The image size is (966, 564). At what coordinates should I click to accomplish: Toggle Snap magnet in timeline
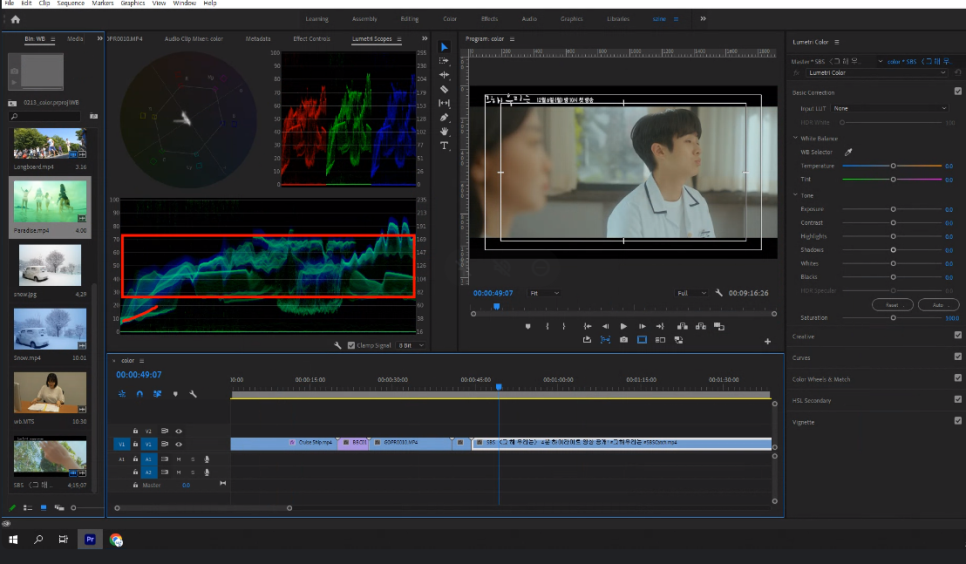coord(140,394)
